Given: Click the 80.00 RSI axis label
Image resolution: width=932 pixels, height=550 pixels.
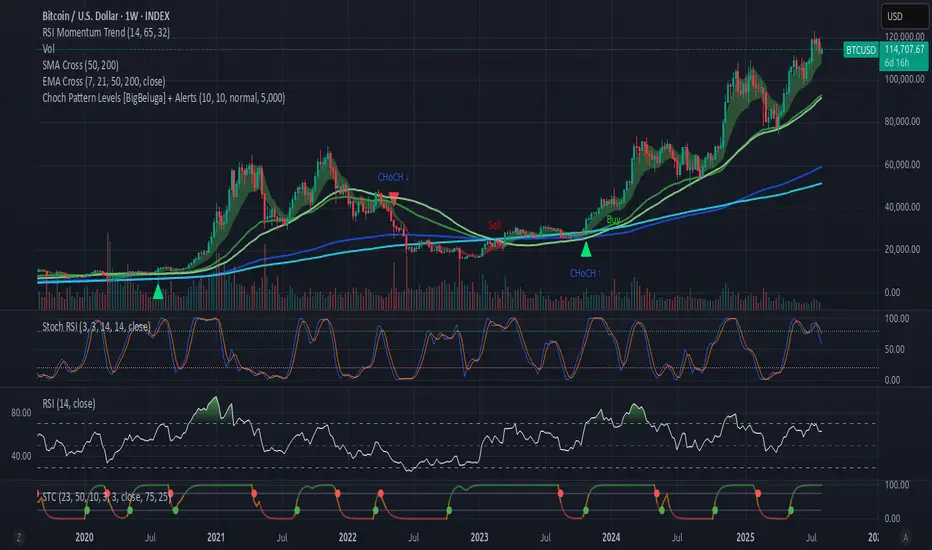Looking at the screenshot, I should (x=21, y=413).
